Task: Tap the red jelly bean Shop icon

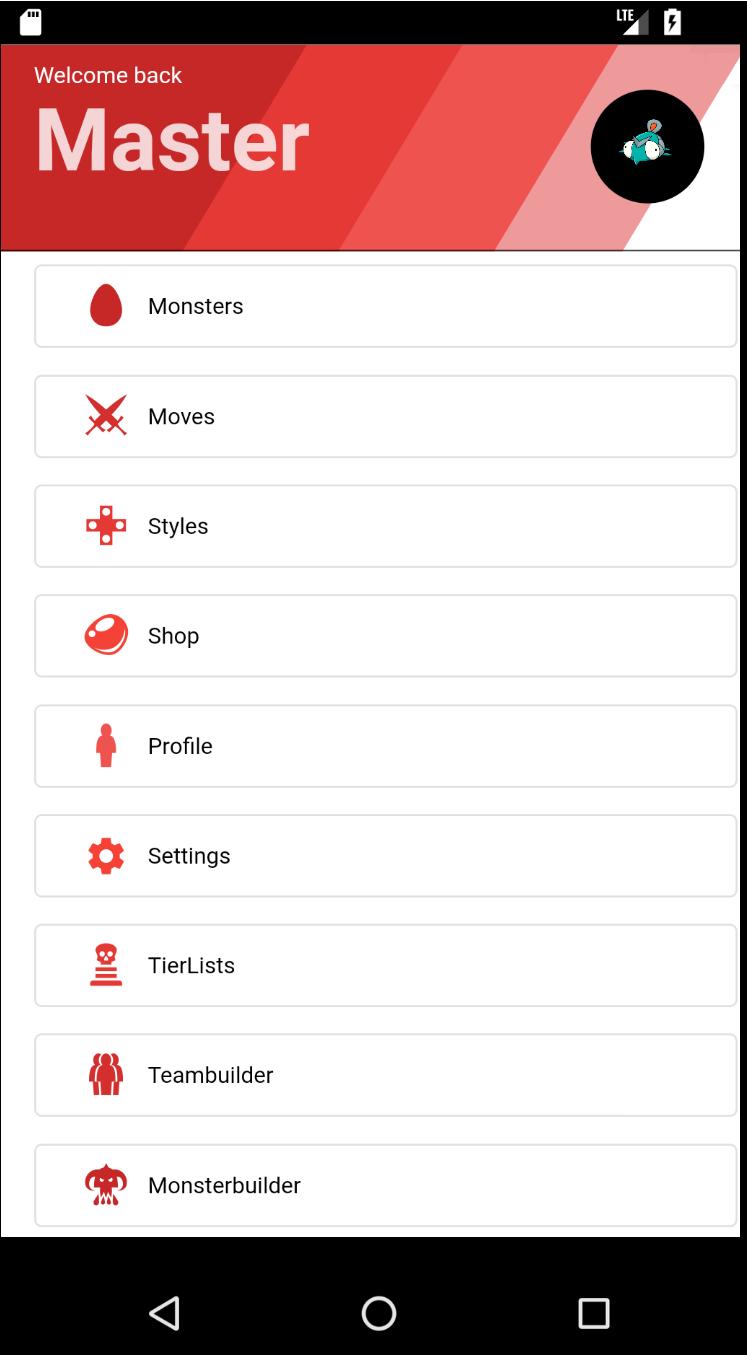Action: tap(106, 636)
